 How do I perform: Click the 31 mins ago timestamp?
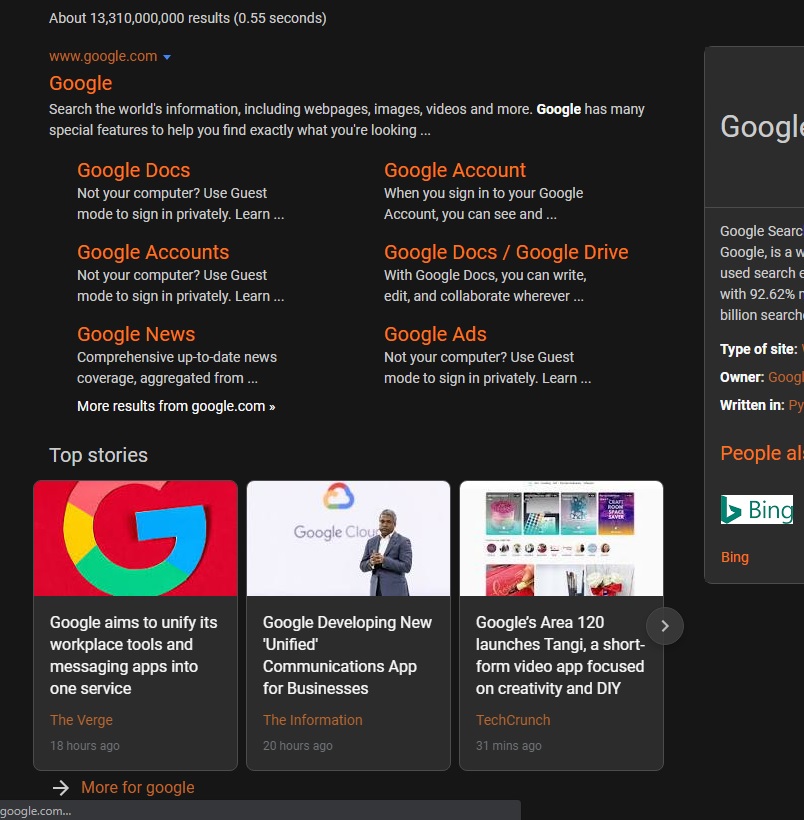point(508,746)
